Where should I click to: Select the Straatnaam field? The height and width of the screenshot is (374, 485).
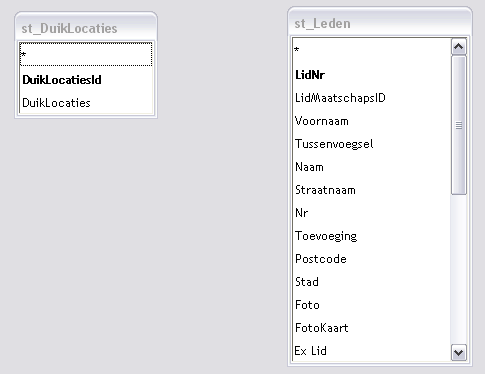tap(372, 190)
